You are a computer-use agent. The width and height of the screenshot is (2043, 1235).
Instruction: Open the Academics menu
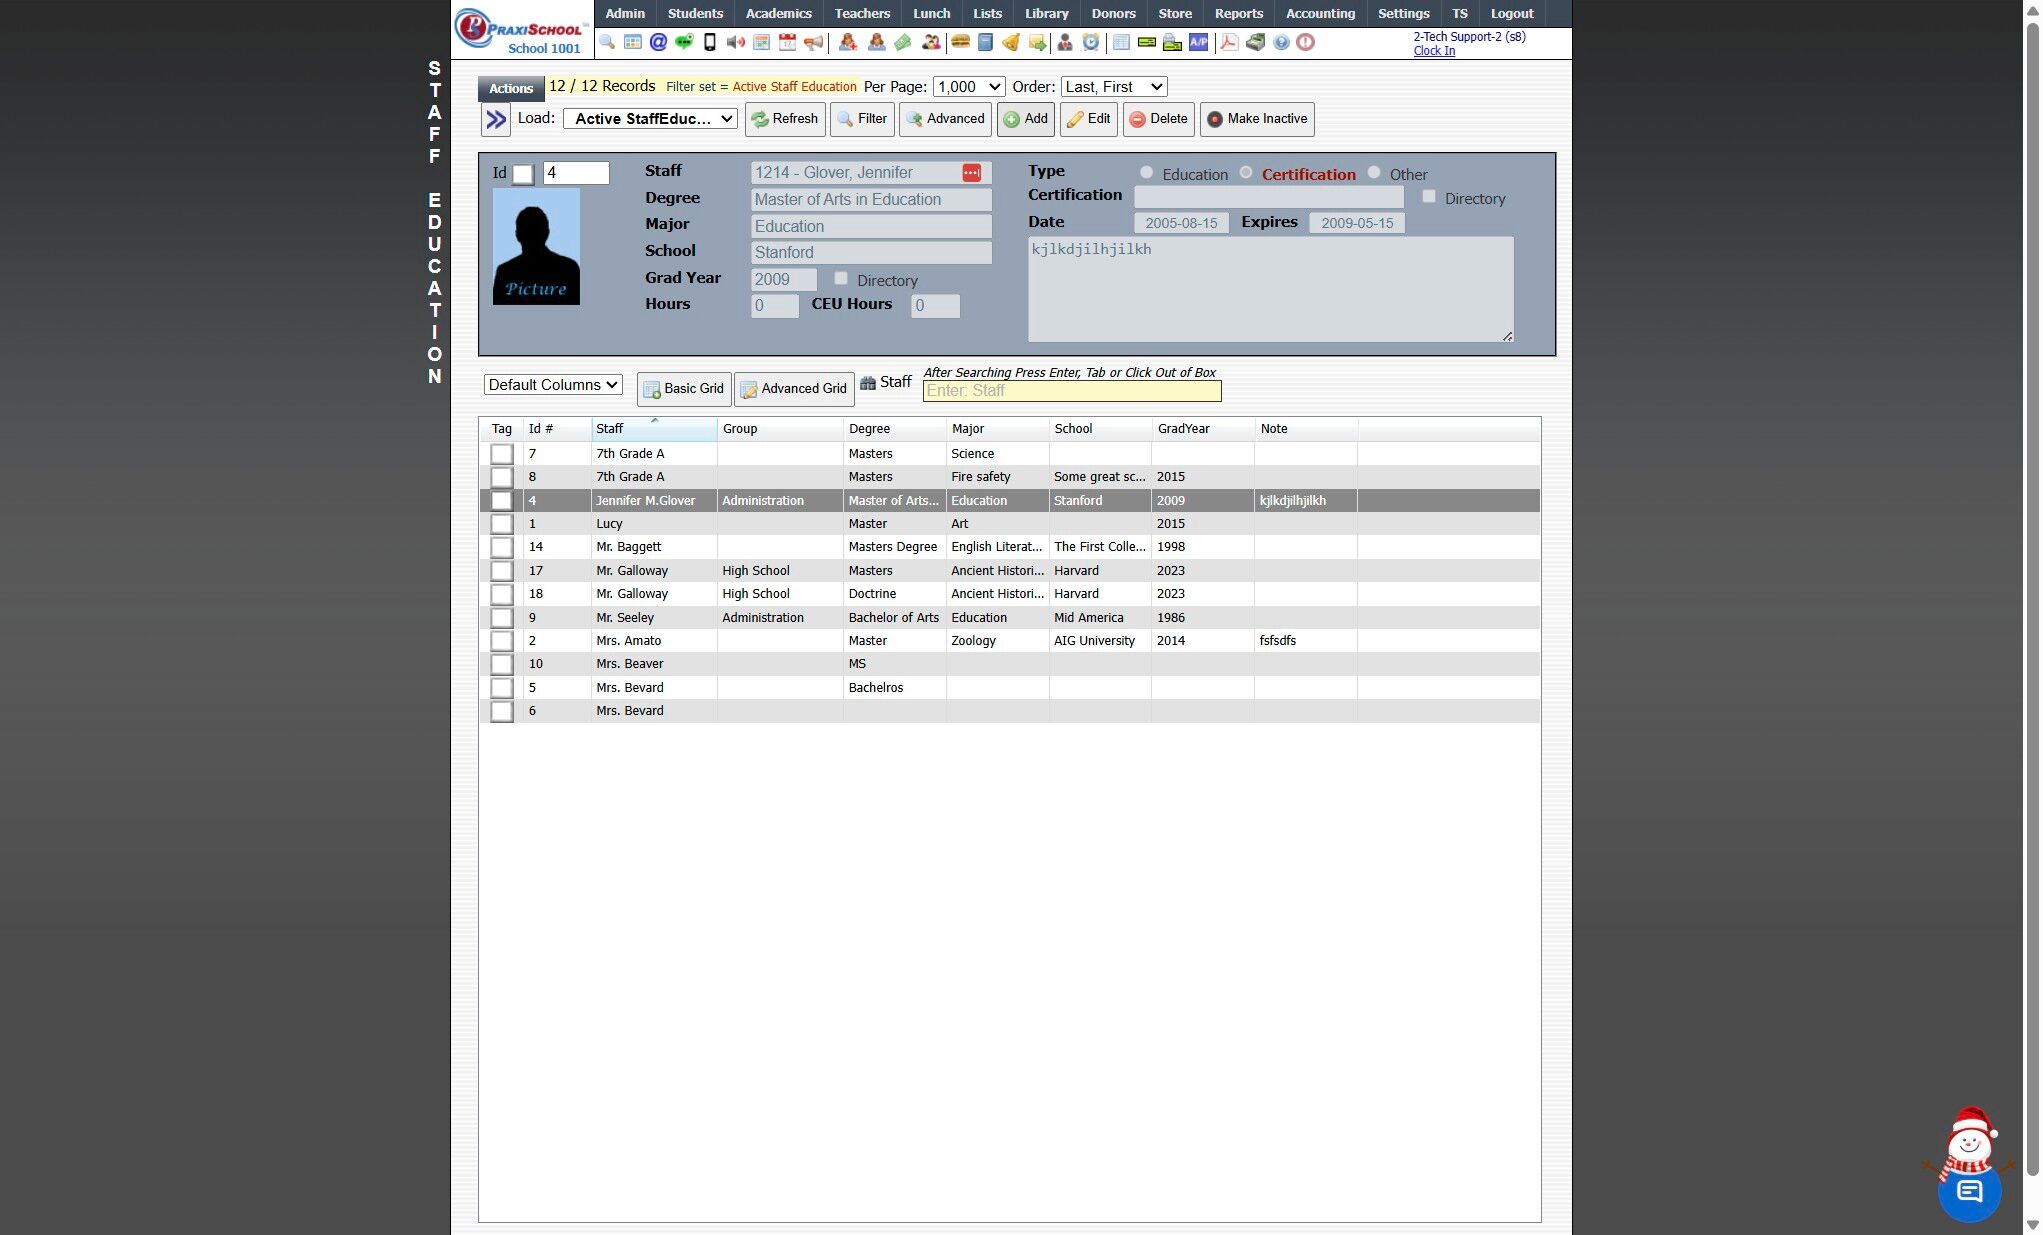778,13
